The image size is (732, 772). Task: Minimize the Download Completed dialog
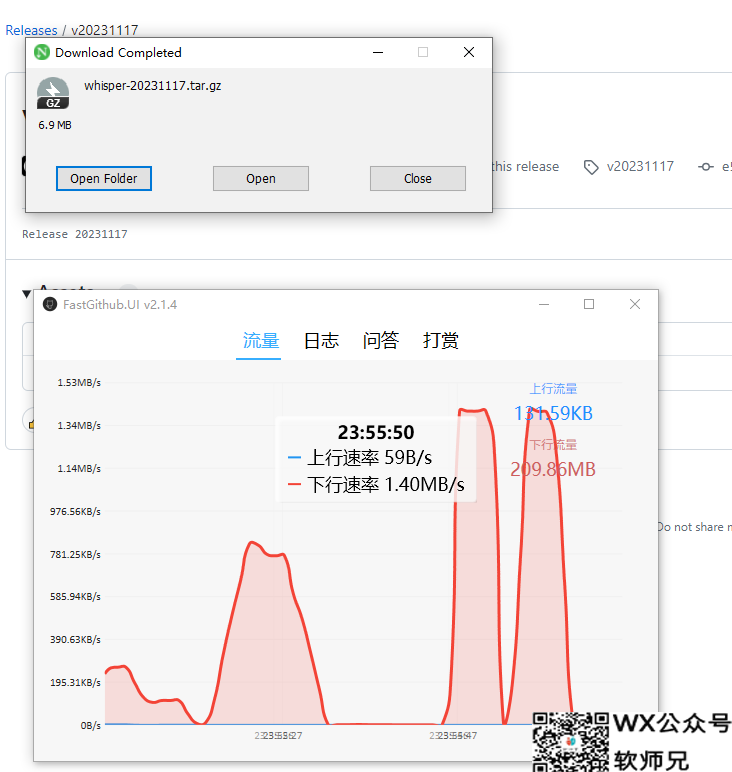coord(378,52)
